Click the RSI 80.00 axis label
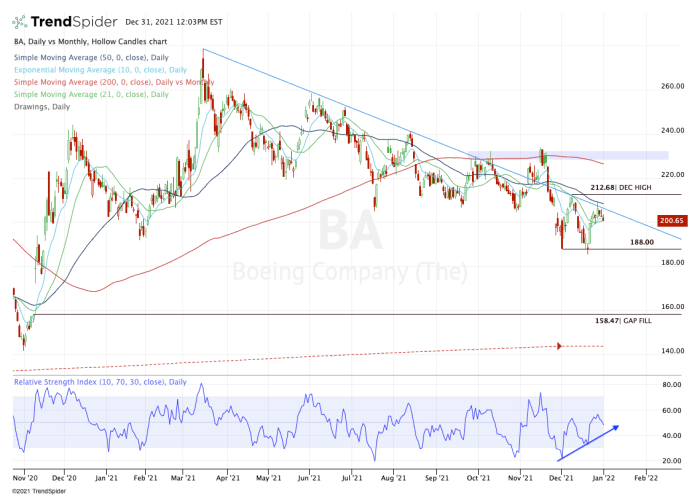Image resolution: width=700 pixels, height=497 pixels. [671, 385]
